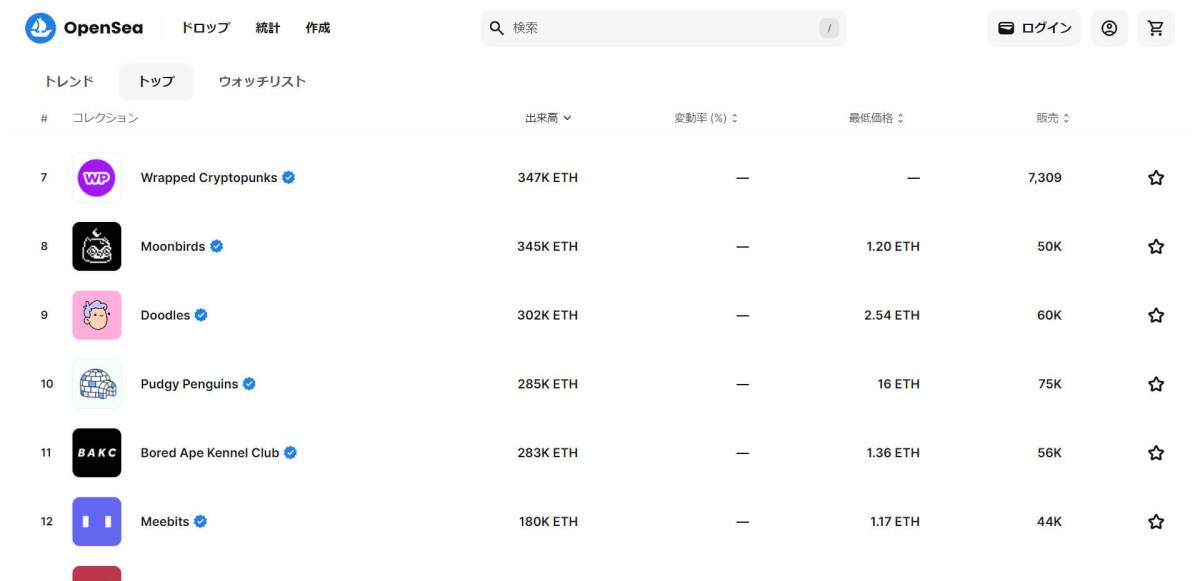The height and width of the screenshot is (581, 1200).
Task: Click the Wrapped Cryptopunks collection logo
Action: coord(97,178)
